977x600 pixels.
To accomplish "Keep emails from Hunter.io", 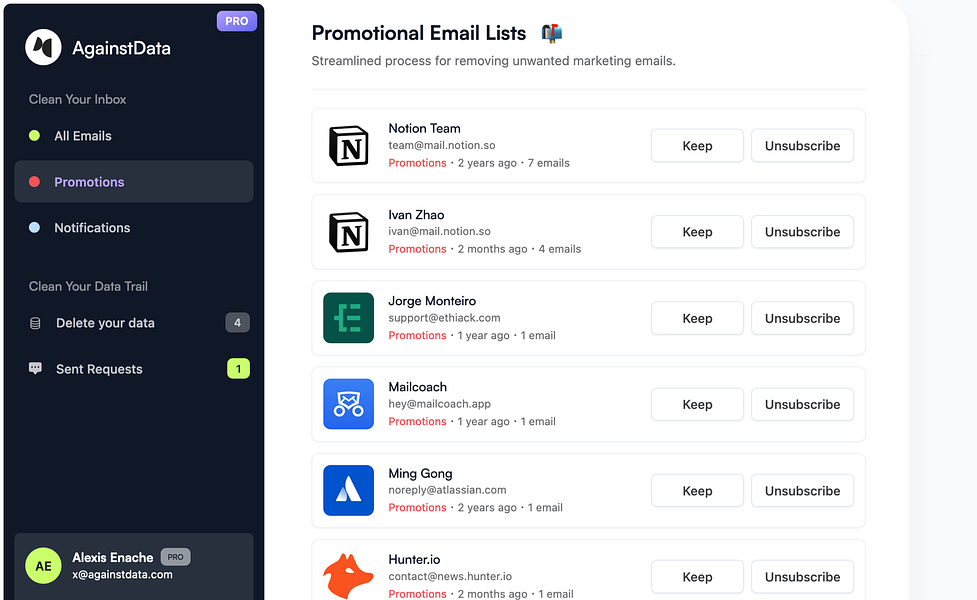I will coord(697,577).
